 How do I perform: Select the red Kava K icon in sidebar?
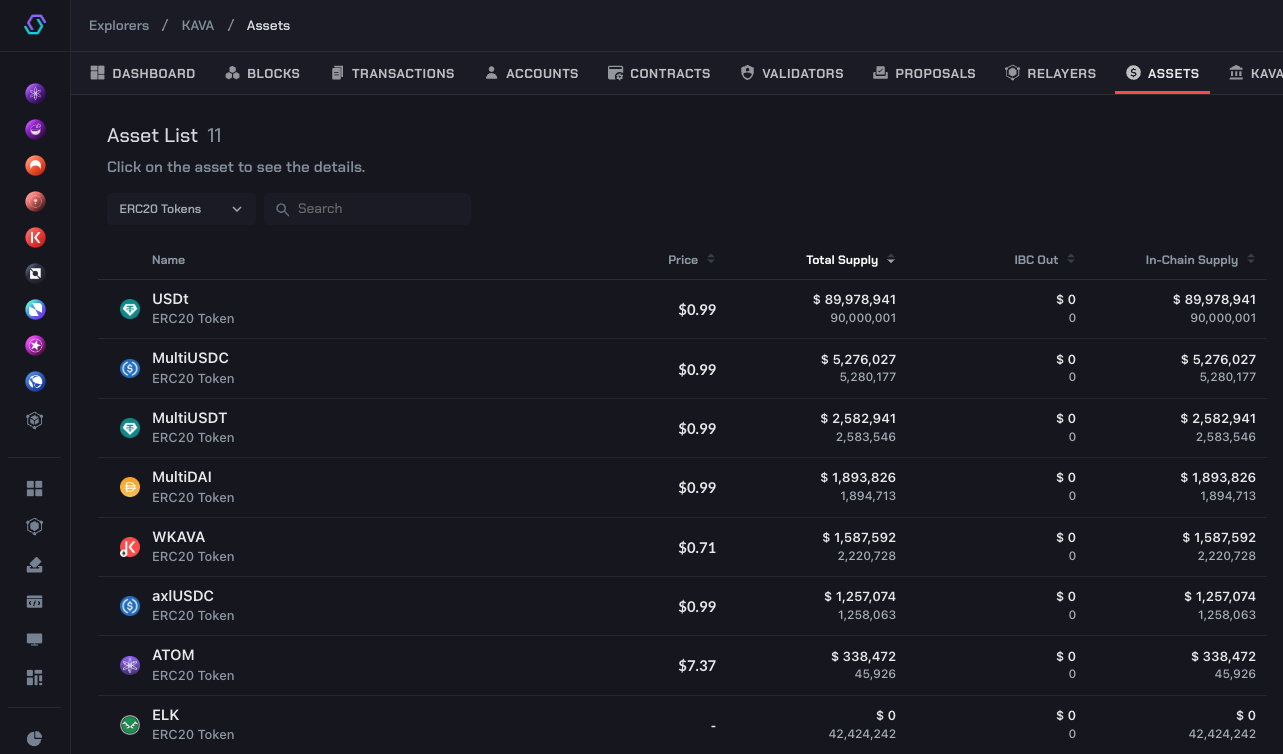coord(35,237)
